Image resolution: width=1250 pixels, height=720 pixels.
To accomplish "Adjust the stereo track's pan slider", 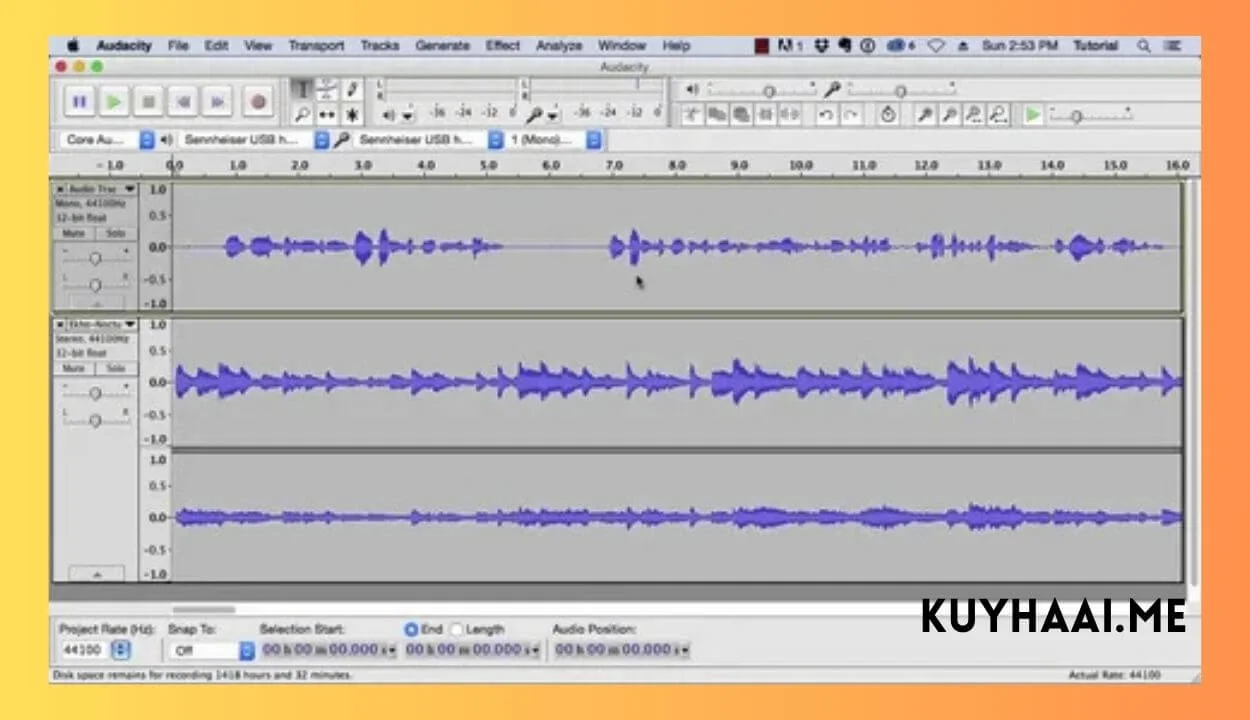I will [95, 421].
